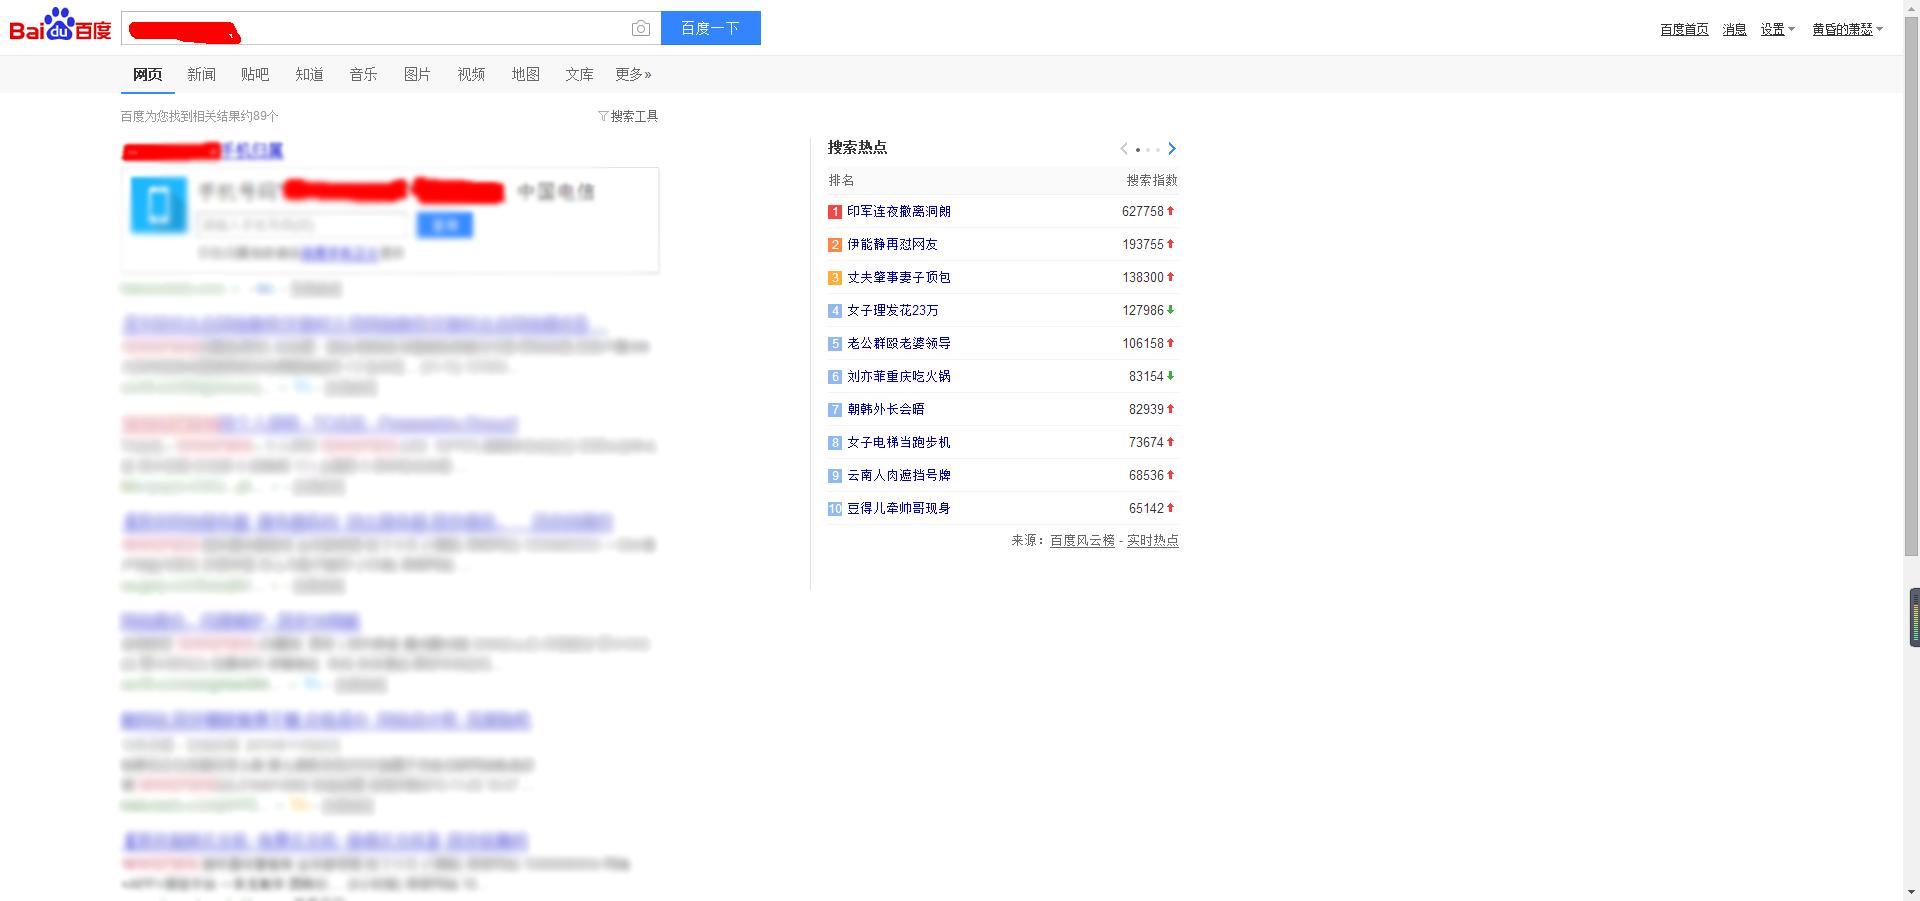Click the rank 10 badge in hot list

click(835, 509)
